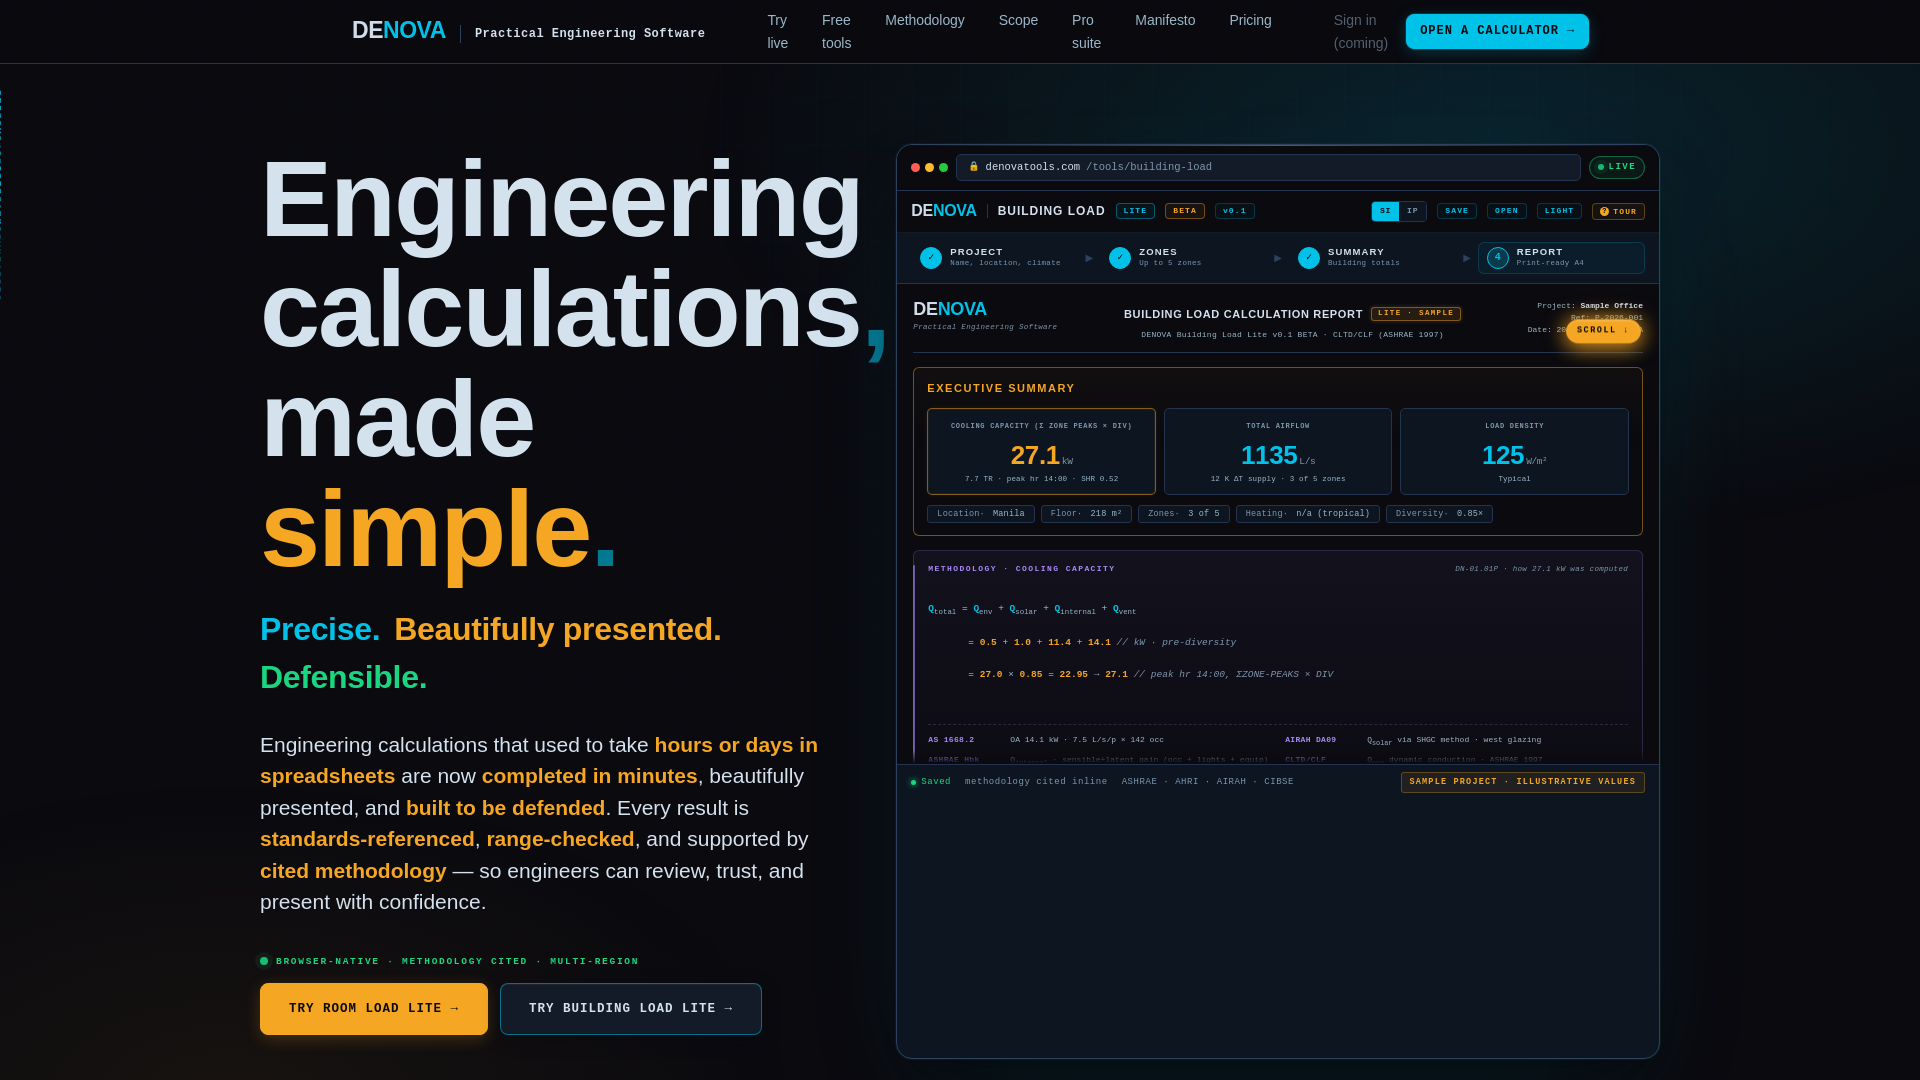Screen dimensions: 1920x1080
Task: Click the Saved status indicator
Action: point(930,782)
